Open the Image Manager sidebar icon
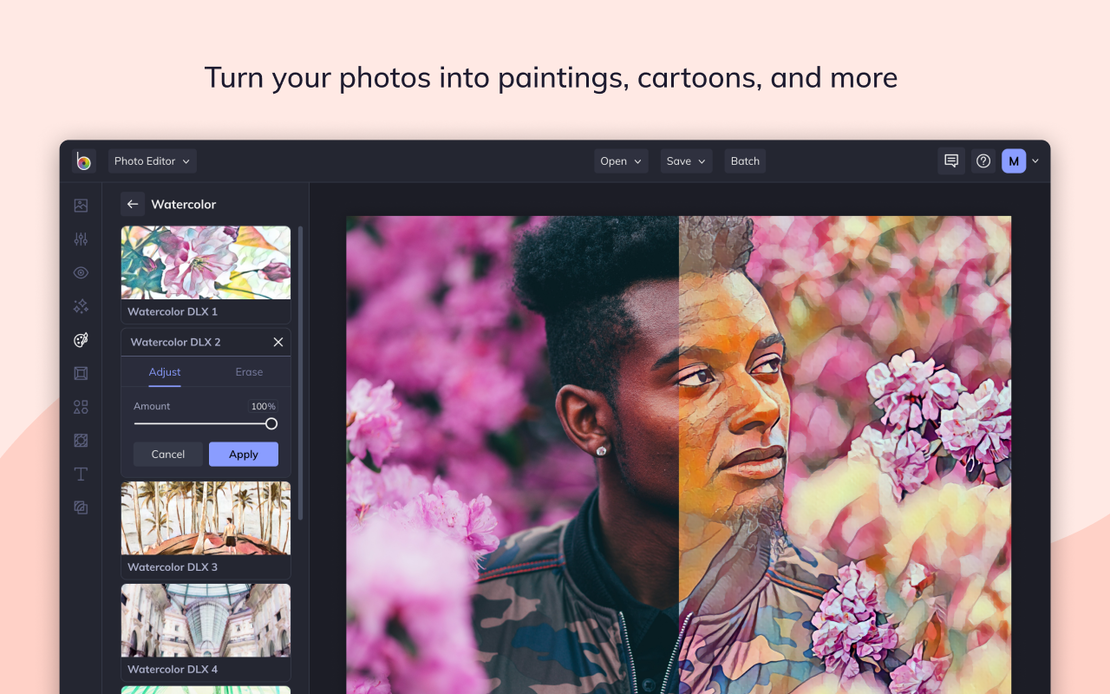 click(x=81, y=205)
